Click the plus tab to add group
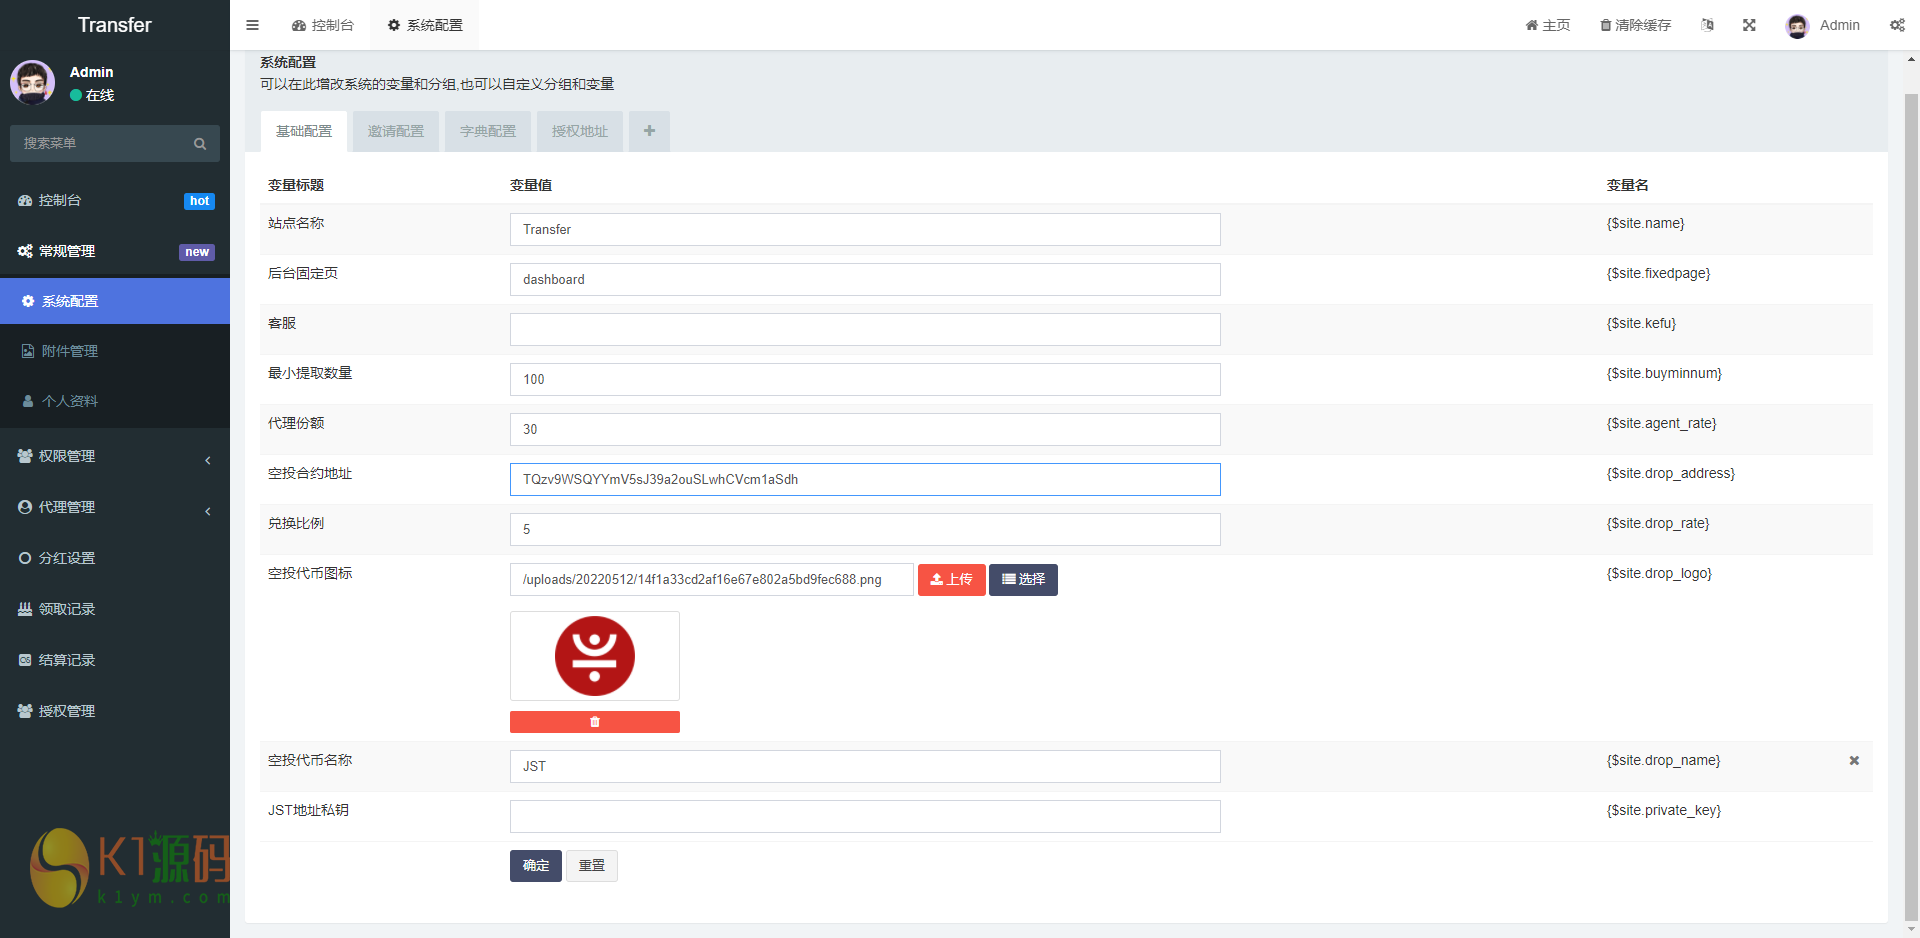This screenshot has height=938, width=1920. 649,131
